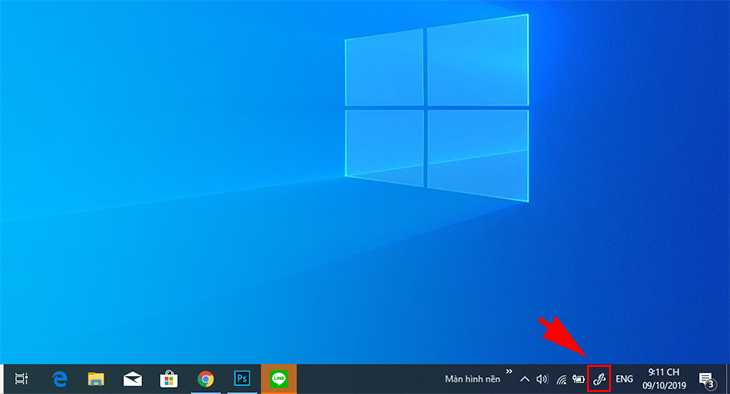Open the Wi-Fi network panel
Screen dimensions: 730x394
click(x=561, y=380)
